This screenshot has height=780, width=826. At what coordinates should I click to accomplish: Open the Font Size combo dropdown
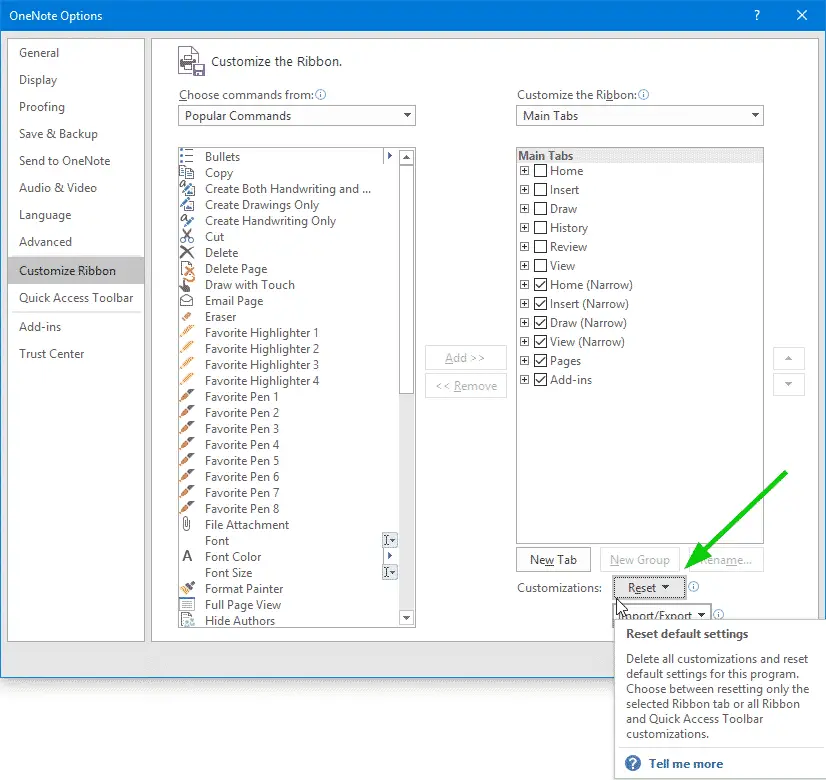[389, 572]
